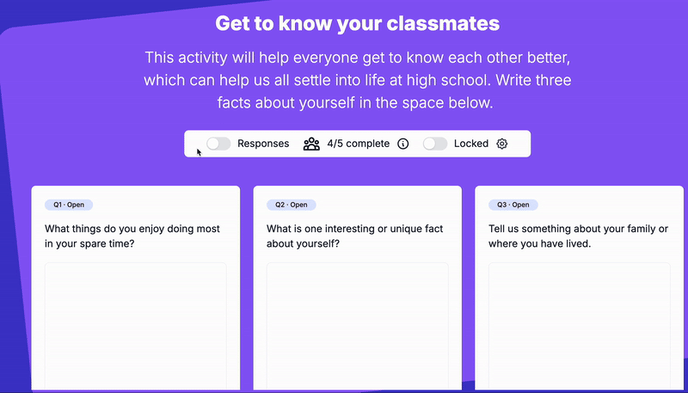Screen dimensions: 688x393
Task: Click the 4/5 complete status text
Action: coord(358,143)
